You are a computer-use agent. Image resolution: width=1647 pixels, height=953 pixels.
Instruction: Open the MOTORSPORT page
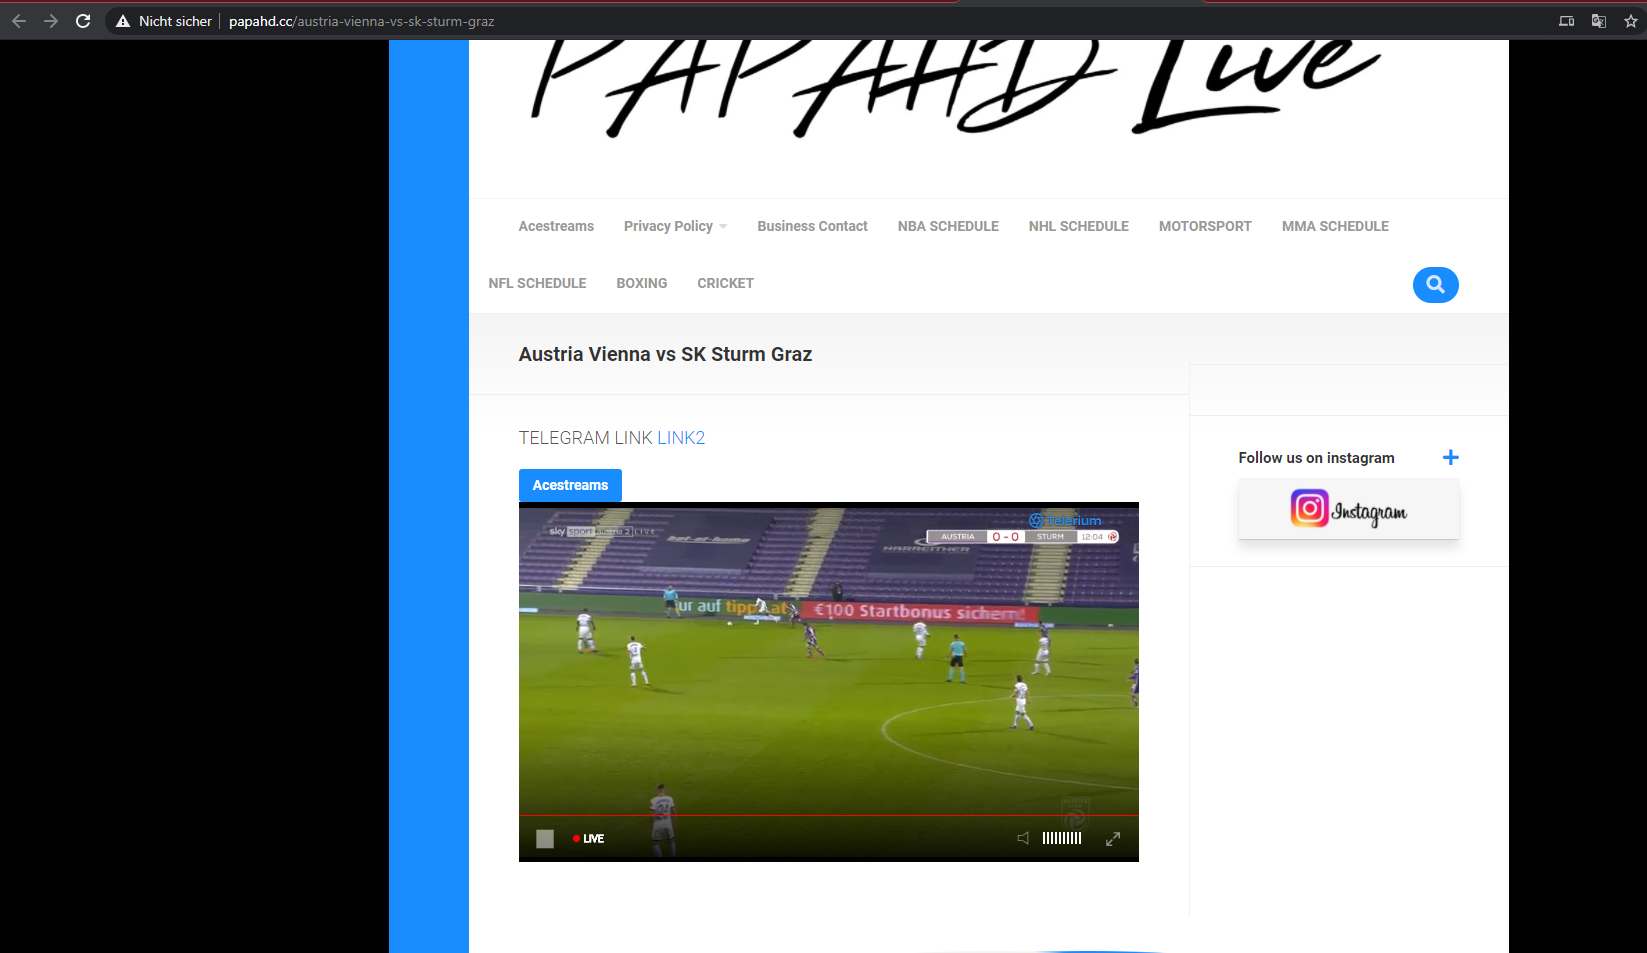click(1205, 226)
